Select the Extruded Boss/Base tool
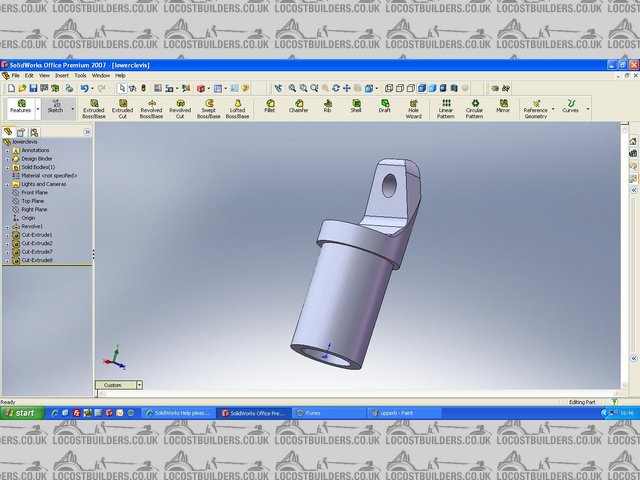 click(93, 108)
